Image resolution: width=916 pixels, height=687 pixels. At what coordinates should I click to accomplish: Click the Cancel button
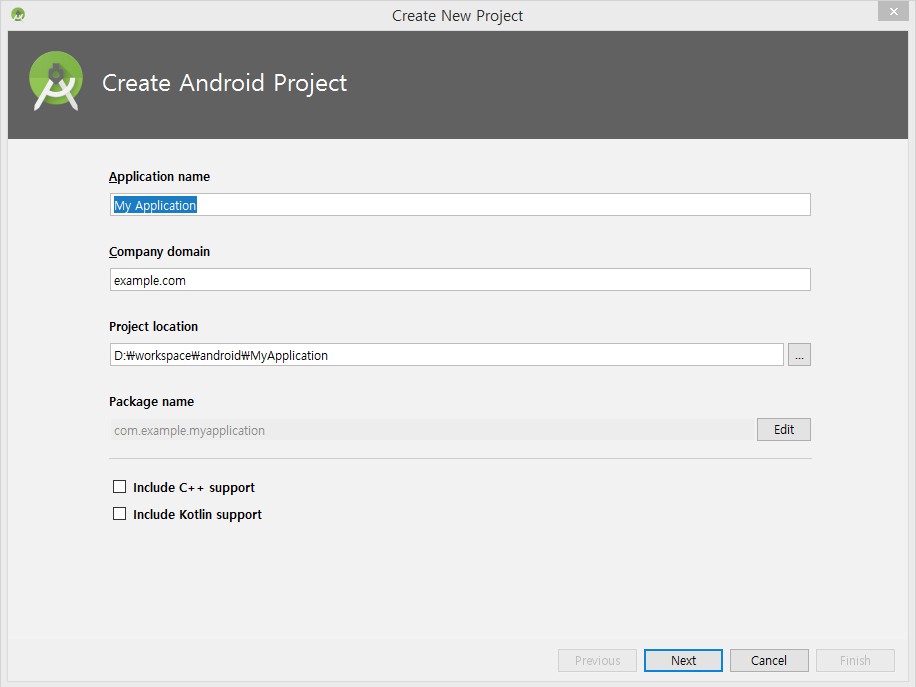point(768,660)
